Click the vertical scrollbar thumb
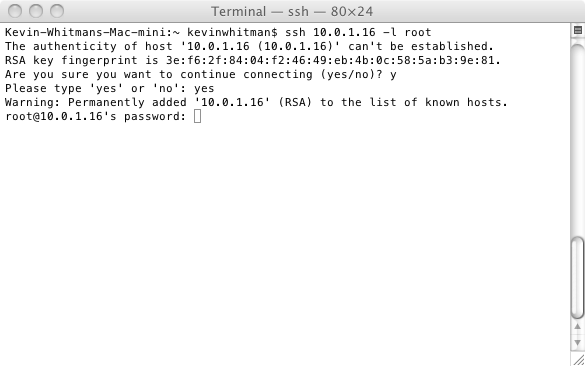 (x=578, y=277)
